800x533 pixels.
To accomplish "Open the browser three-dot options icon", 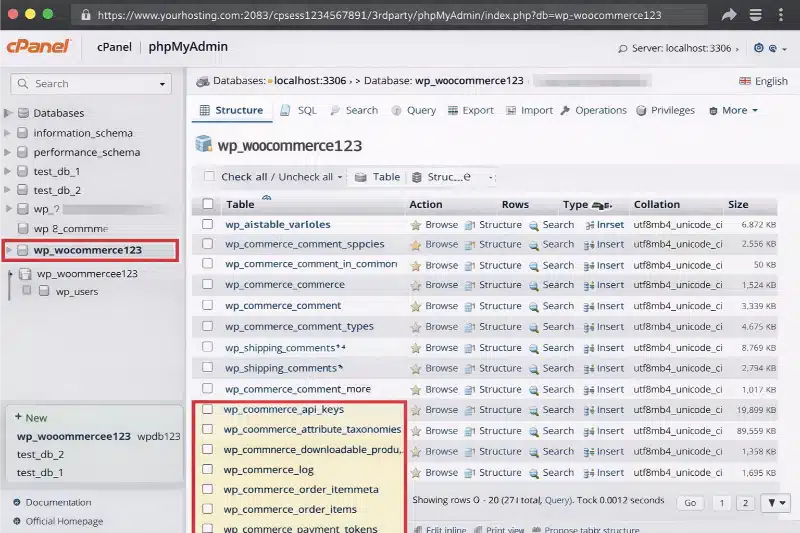I will pos(781,14).
